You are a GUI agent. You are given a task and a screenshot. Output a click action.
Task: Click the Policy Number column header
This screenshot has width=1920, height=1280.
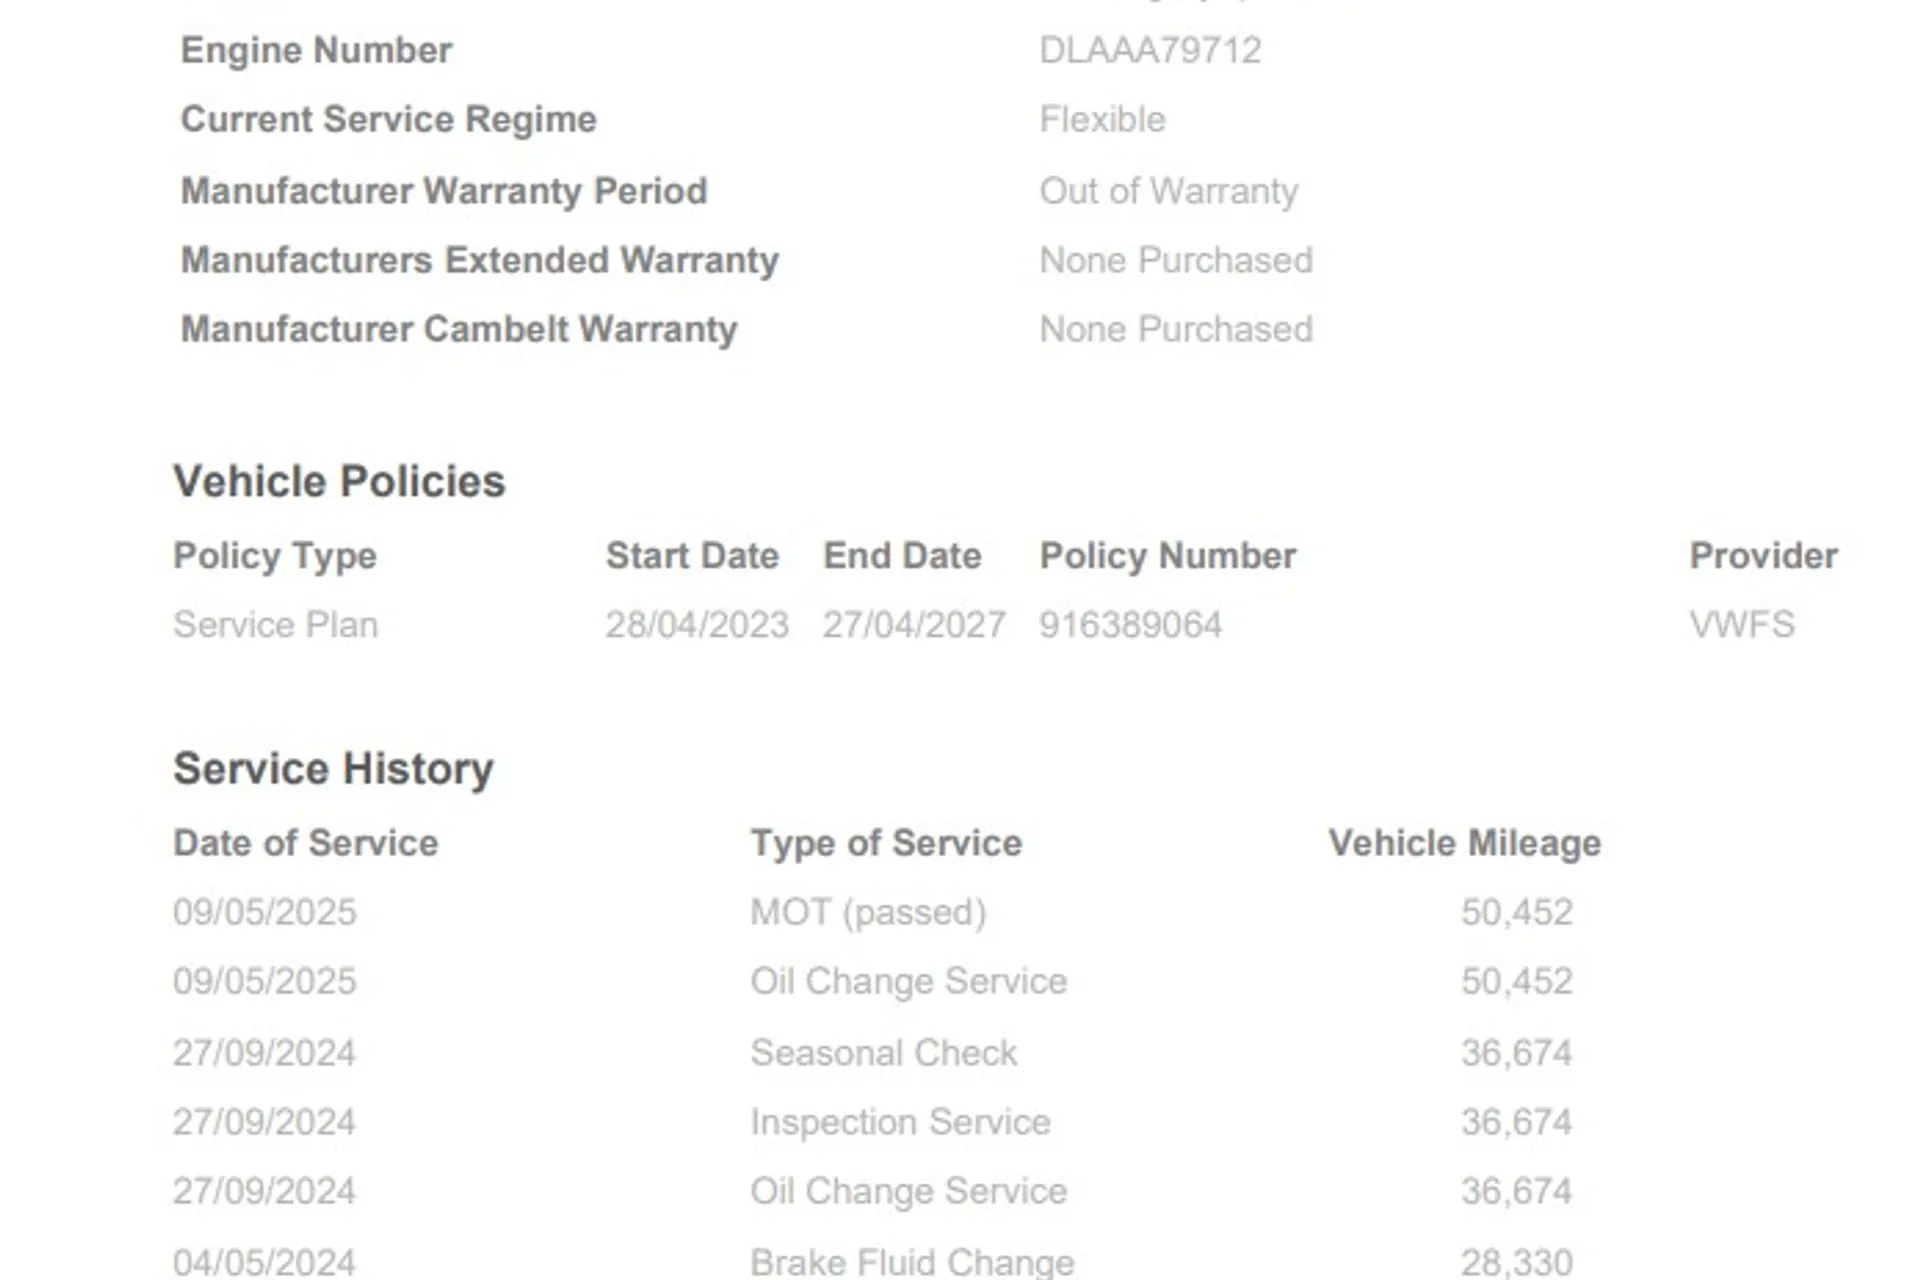[1167, 556]
